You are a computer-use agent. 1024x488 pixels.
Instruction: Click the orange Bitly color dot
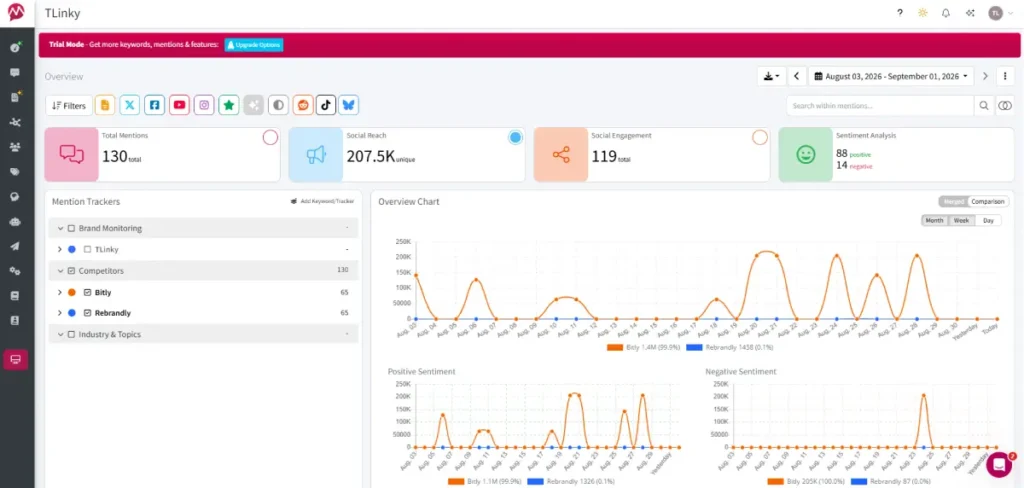[72, 293]
